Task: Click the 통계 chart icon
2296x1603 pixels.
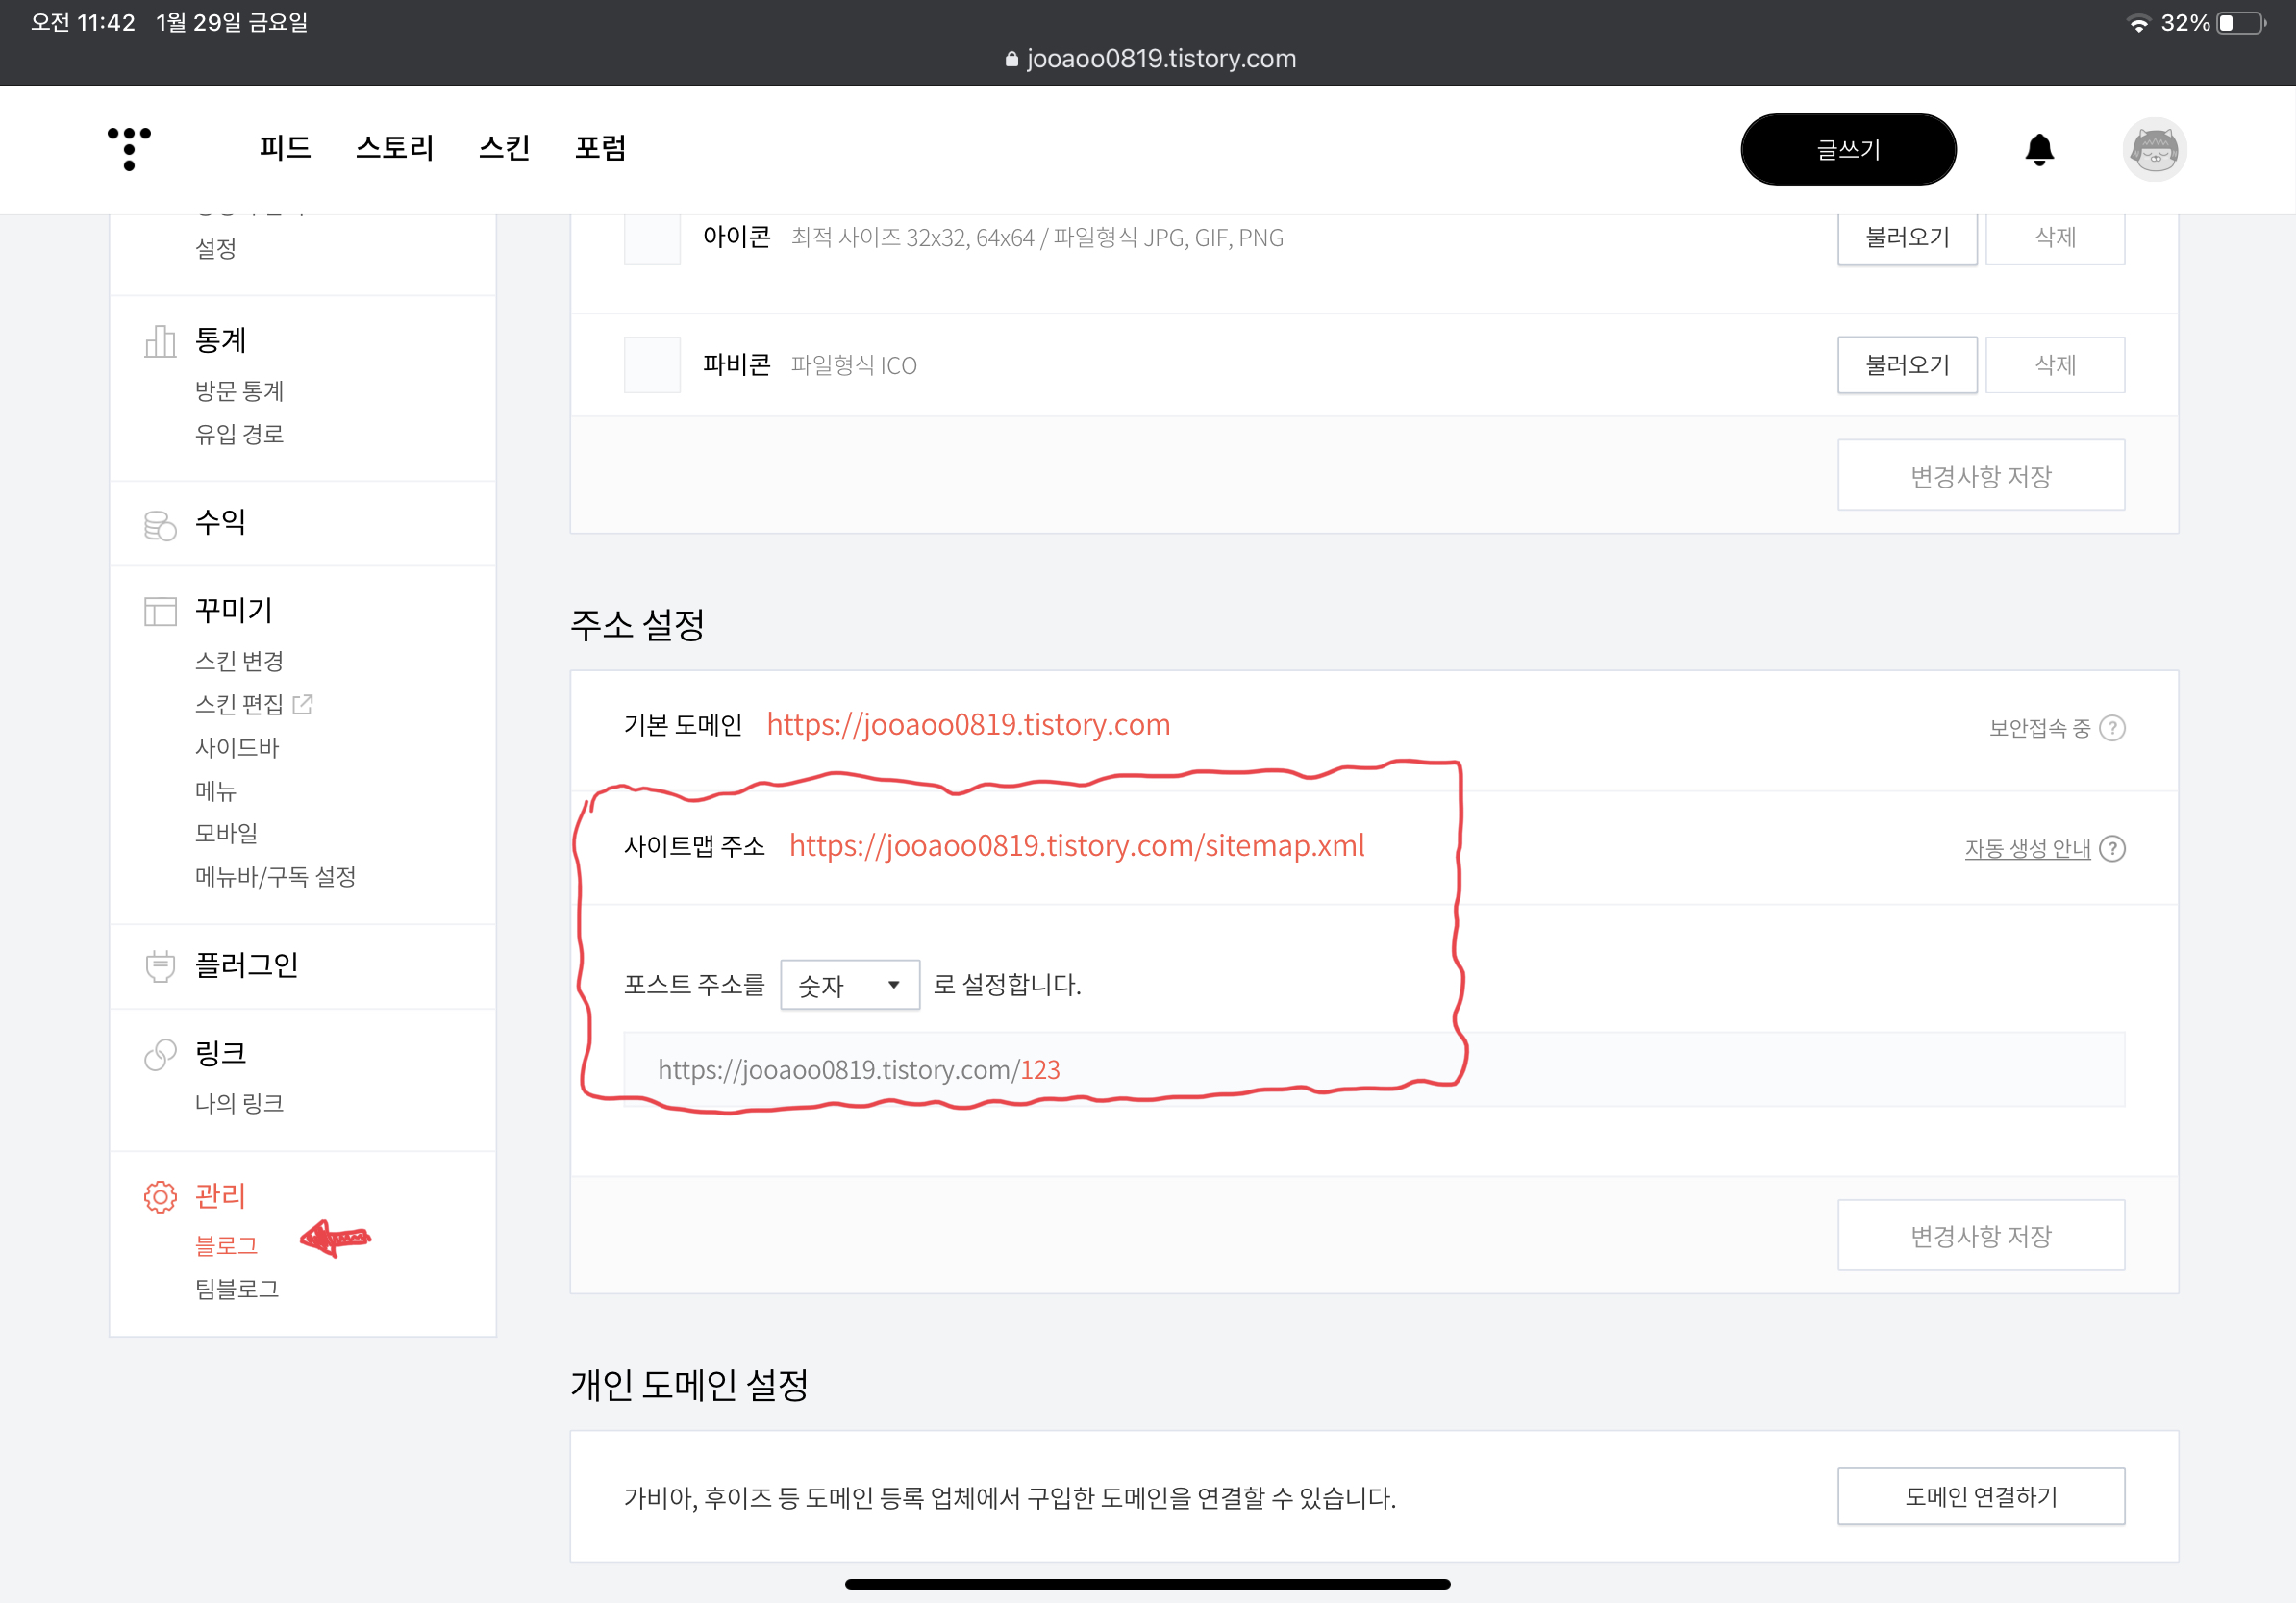Action: (x=160, y=341)
